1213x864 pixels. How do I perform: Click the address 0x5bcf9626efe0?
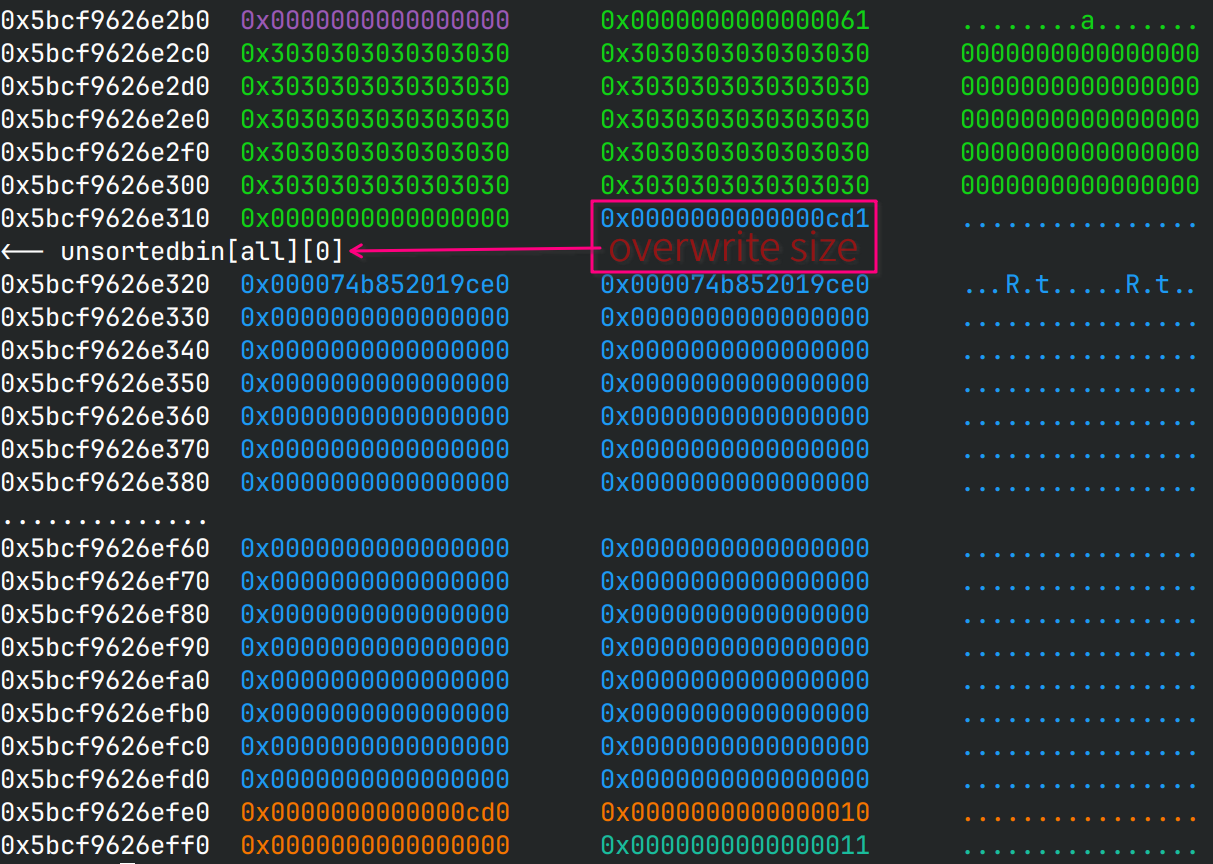click(105, 812)
